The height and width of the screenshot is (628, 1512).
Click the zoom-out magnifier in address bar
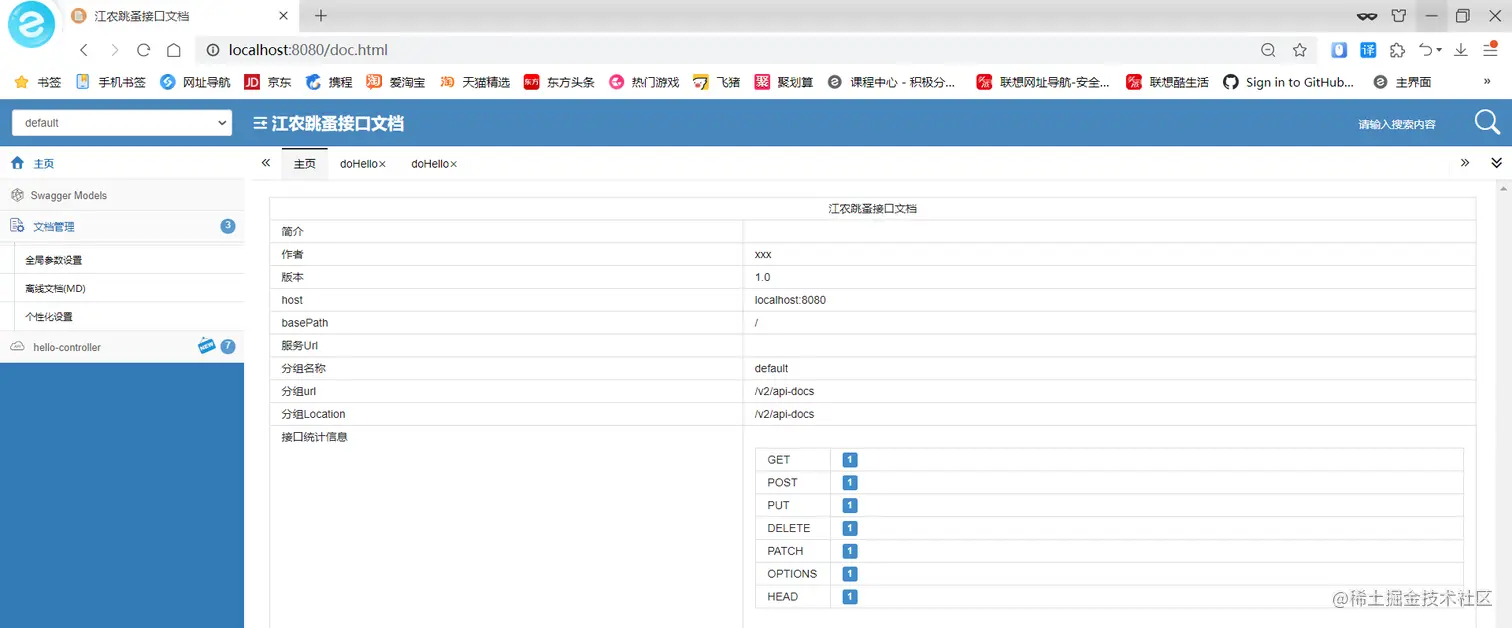(x=1268, y=50)
